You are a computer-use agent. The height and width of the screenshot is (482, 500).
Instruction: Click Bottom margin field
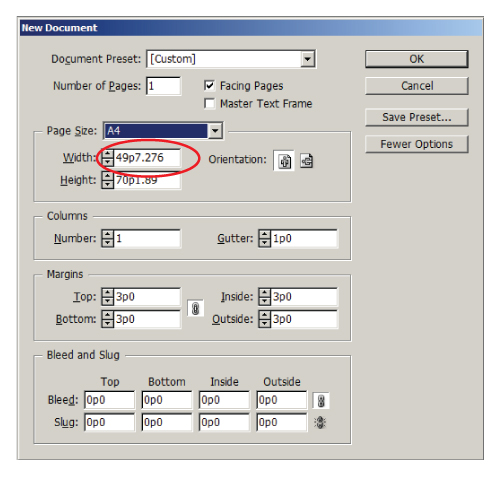[x=147, y=319]
